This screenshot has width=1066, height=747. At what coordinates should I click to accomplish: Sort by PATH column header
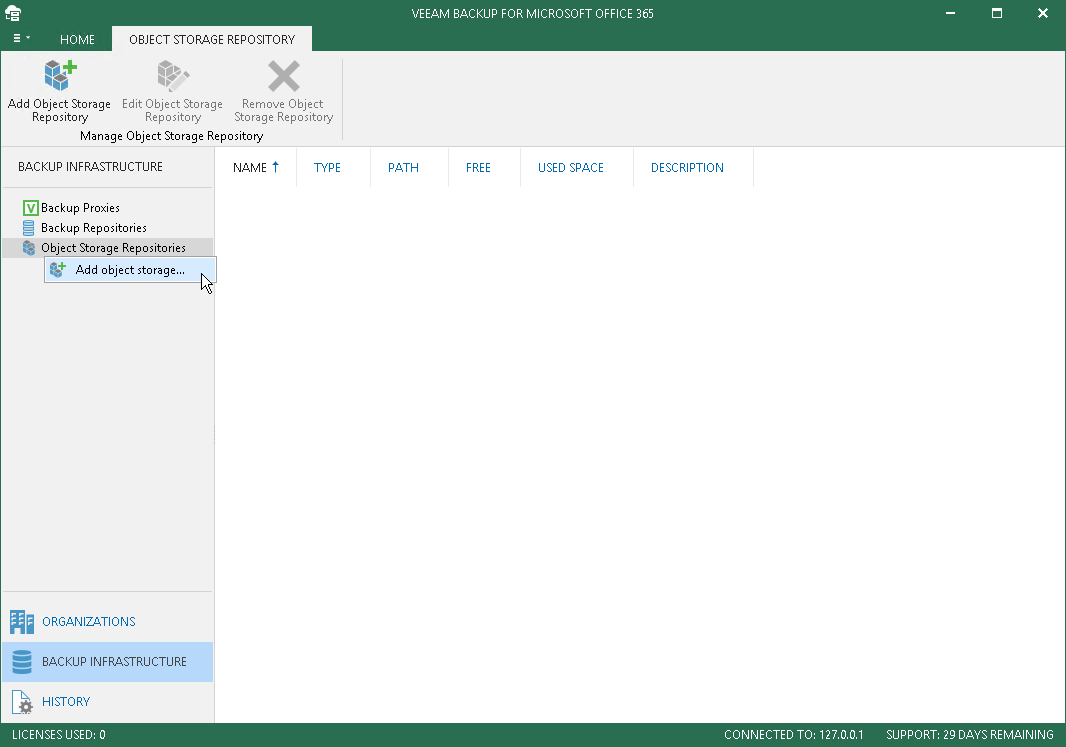tap(403, 167)
